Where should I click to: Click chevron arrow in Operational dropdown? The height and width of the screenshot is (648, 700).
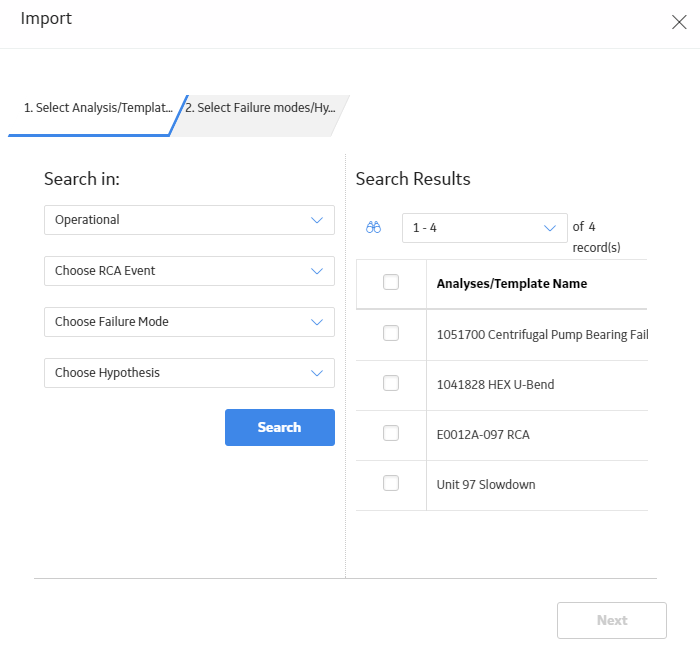click(x=317, y=220)
